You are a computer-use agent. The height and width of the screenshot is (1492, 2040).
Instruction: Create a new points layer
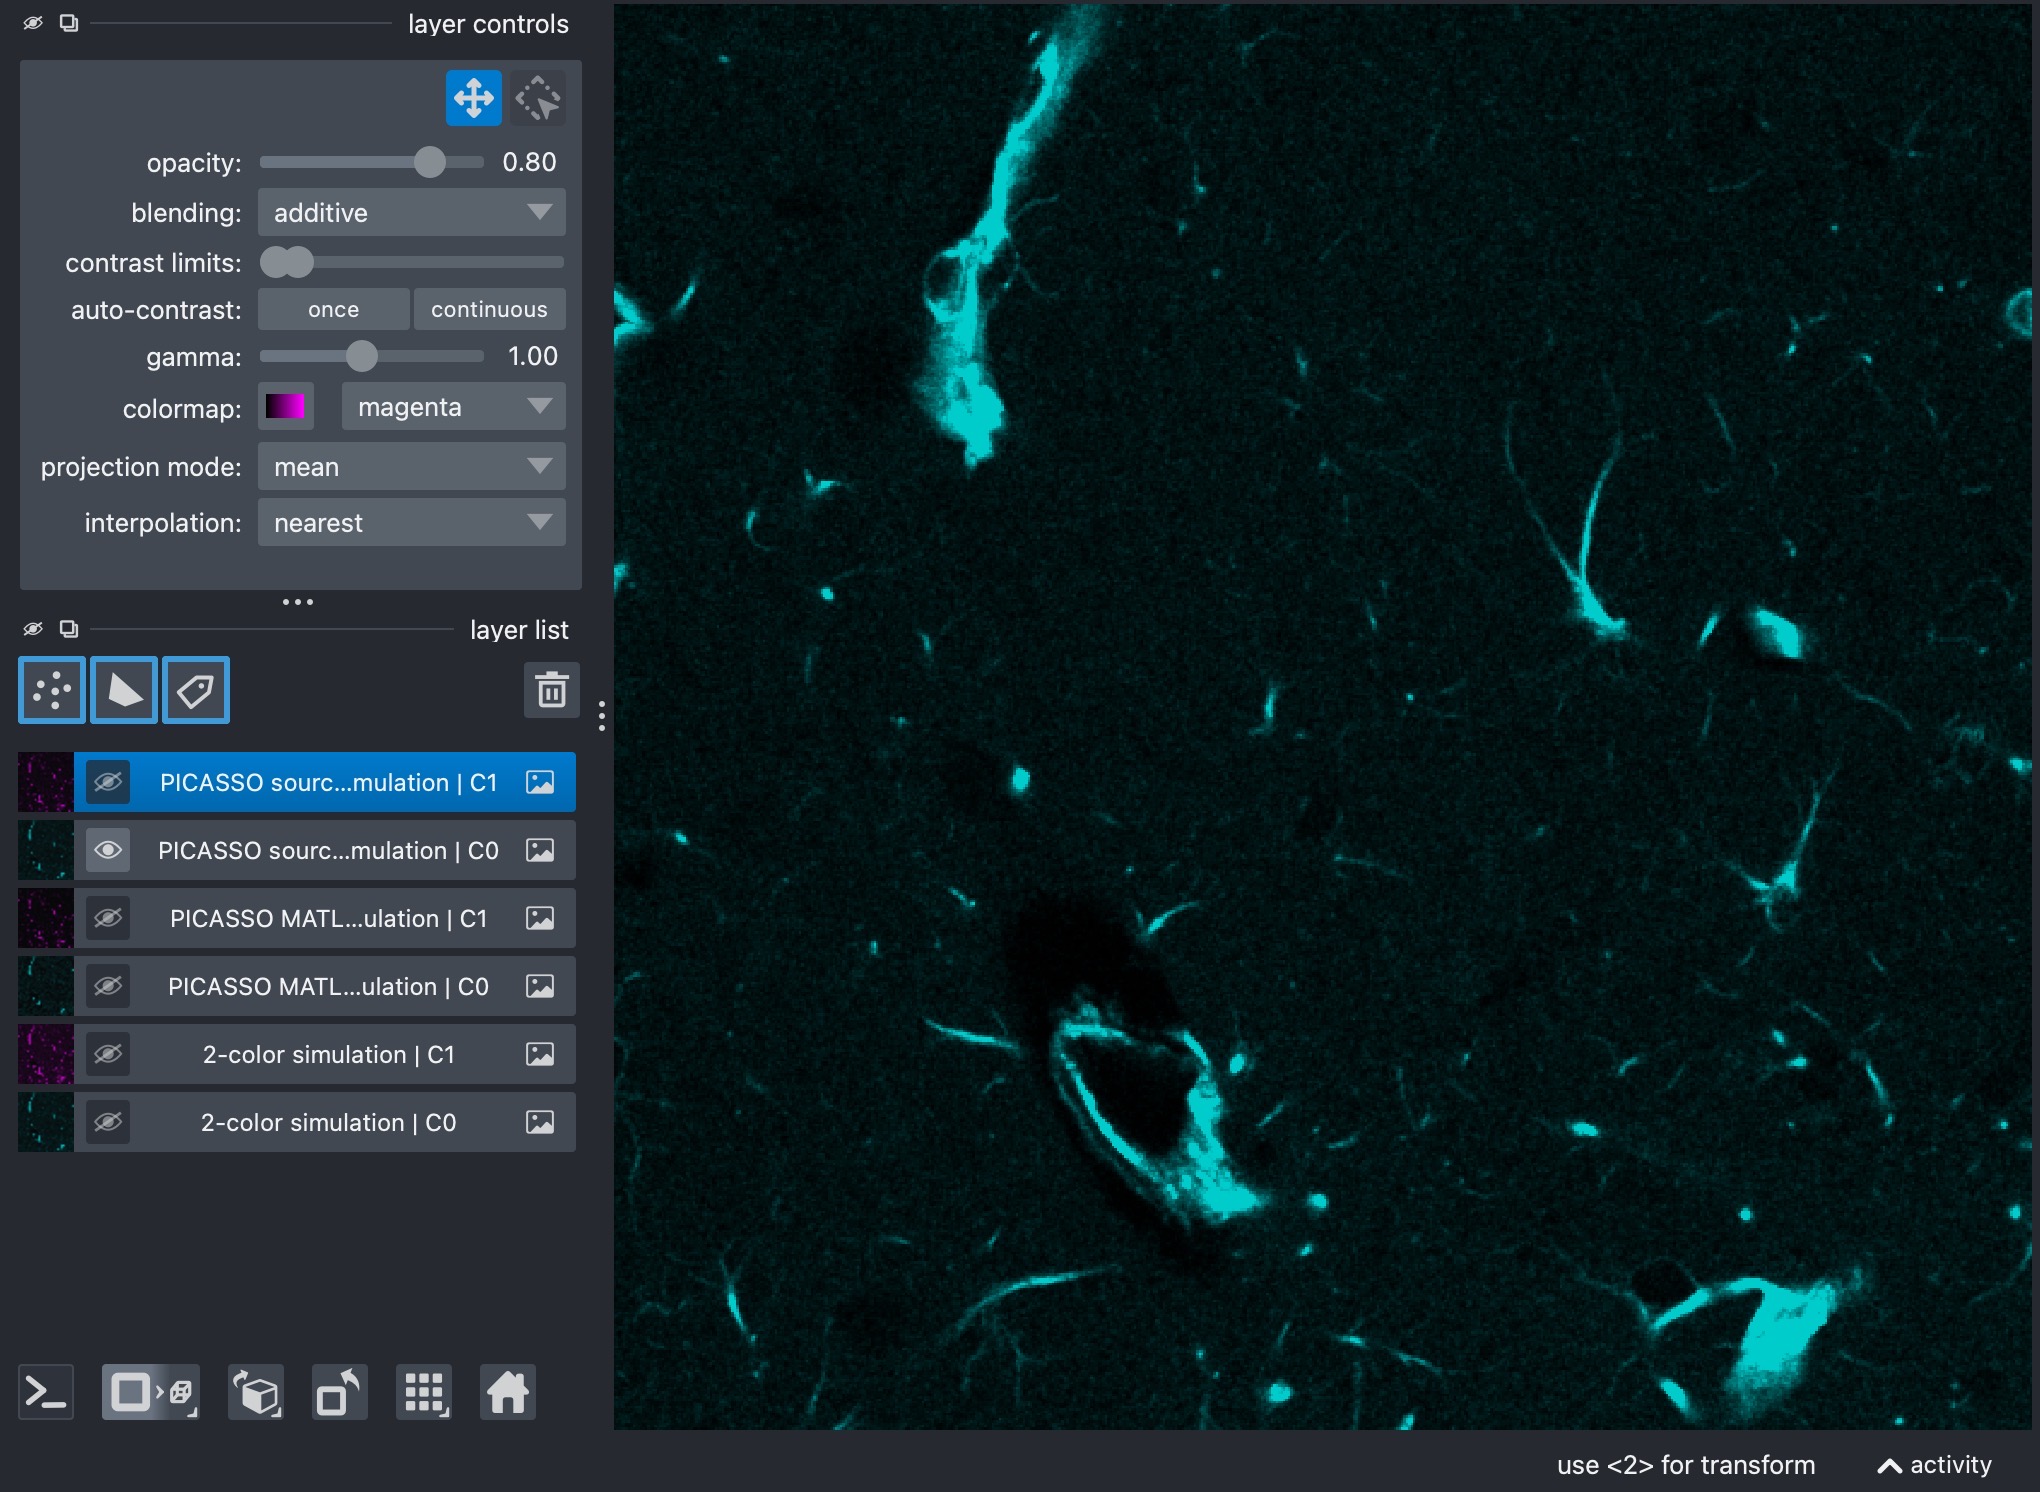click(x=52, y=690)
